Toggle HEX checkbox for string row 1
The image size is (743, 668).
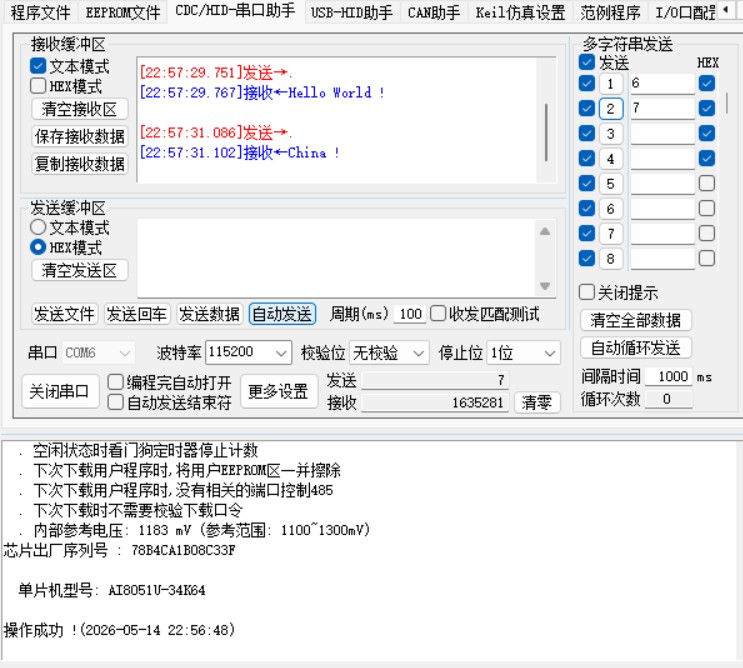[707, 83]
